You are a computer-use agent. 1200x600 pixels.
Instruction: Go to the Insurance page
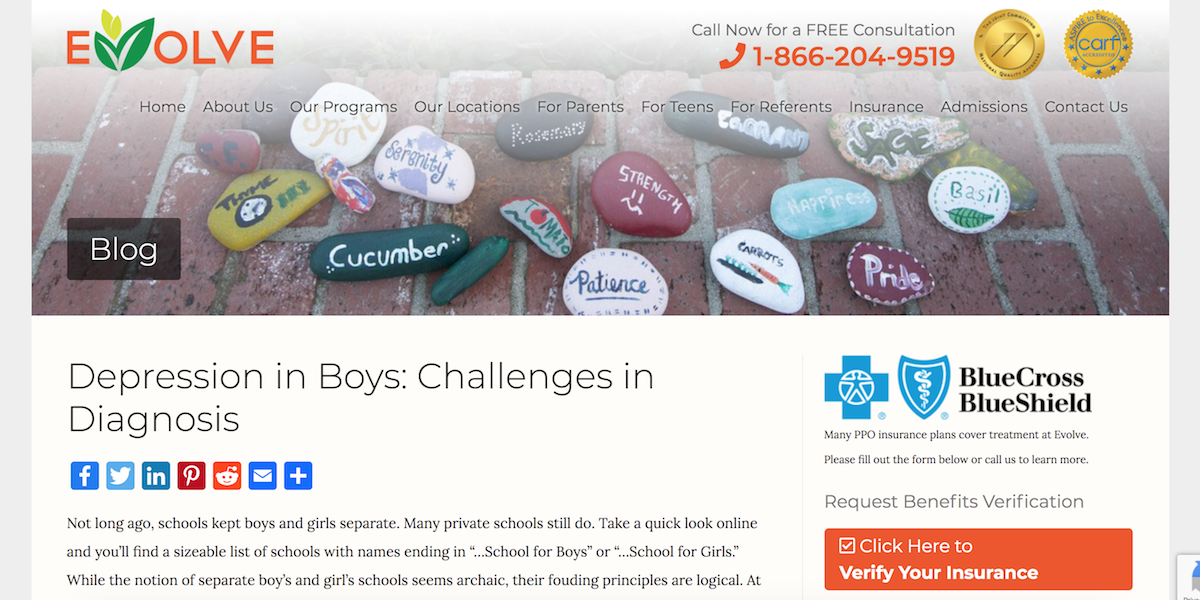(x=886, y=107)
